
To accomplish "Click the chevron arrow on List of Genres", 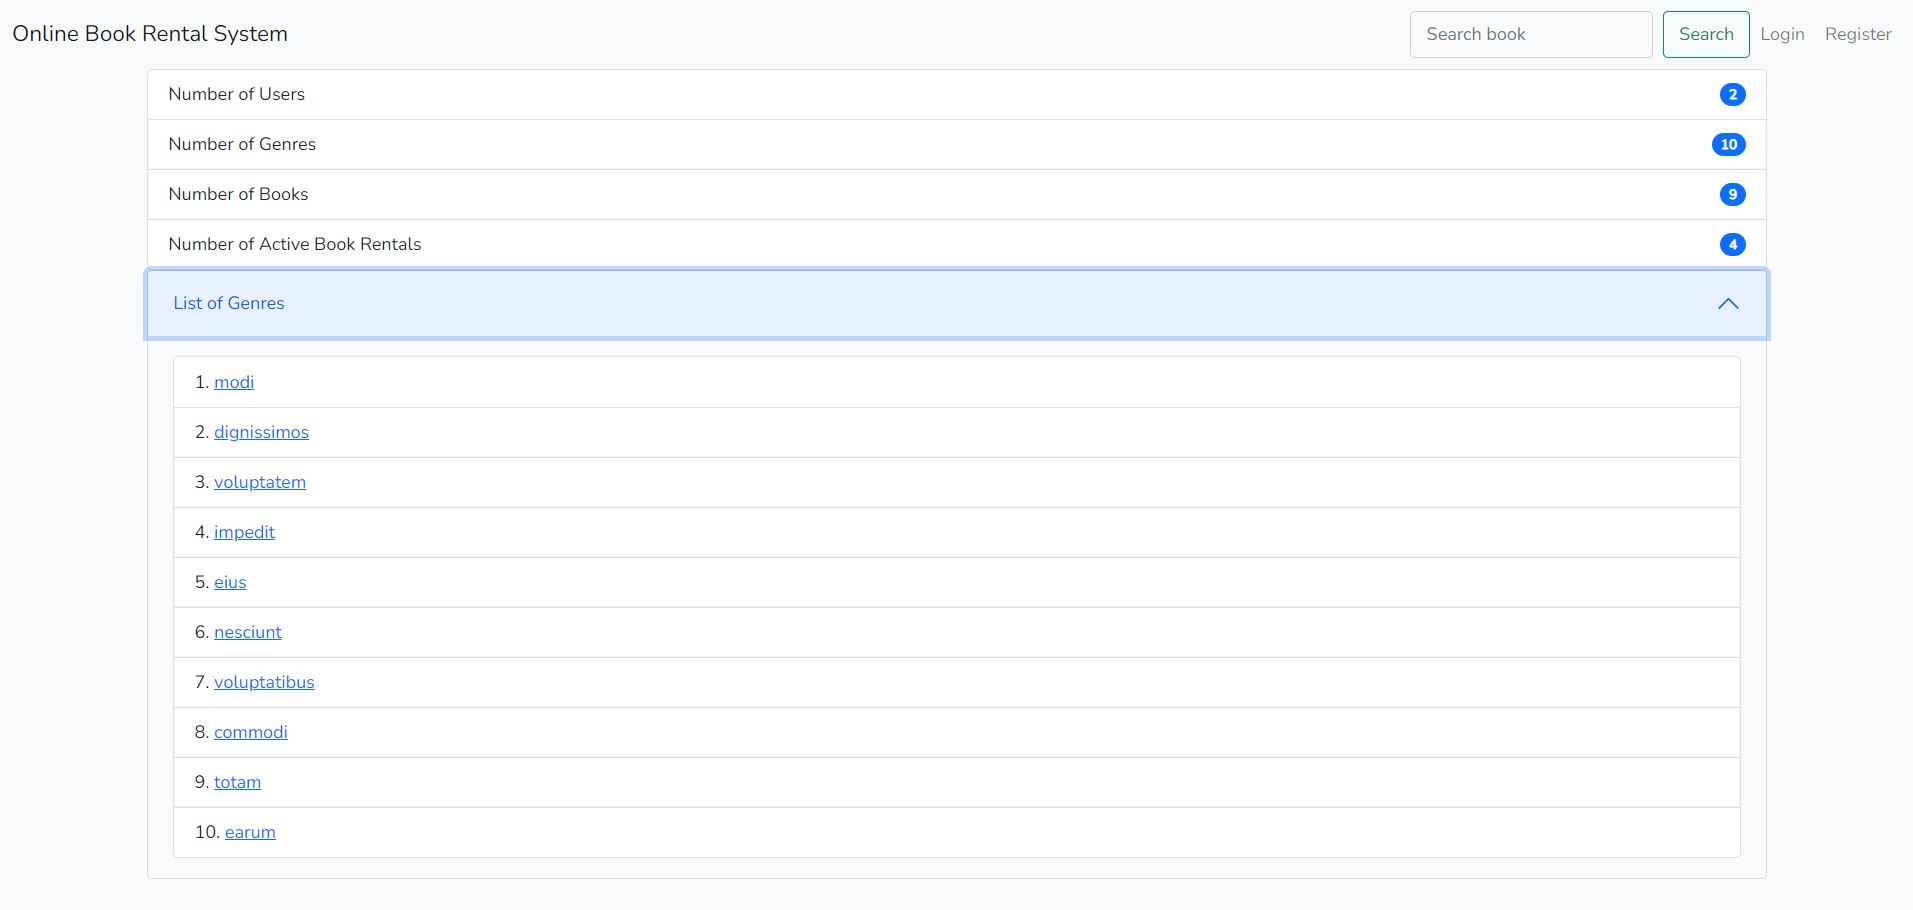I will 1728,303.
